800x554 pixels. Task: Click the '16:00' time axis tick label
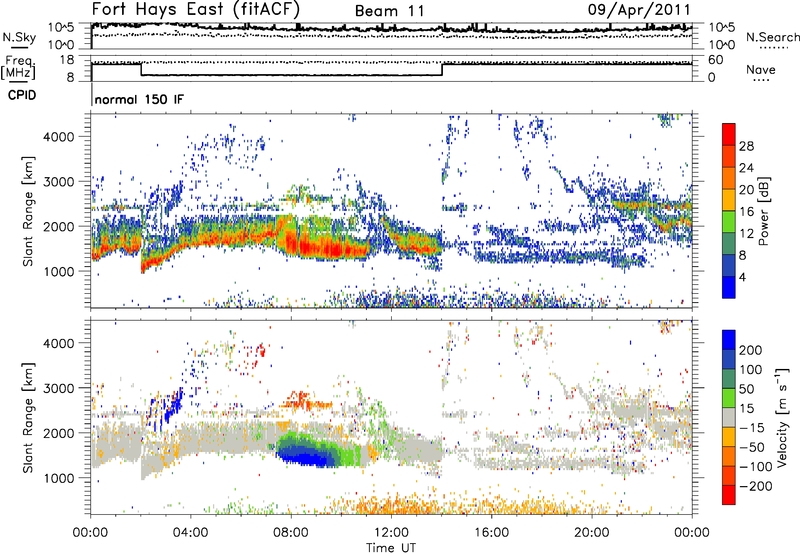(x=491, y=533)
